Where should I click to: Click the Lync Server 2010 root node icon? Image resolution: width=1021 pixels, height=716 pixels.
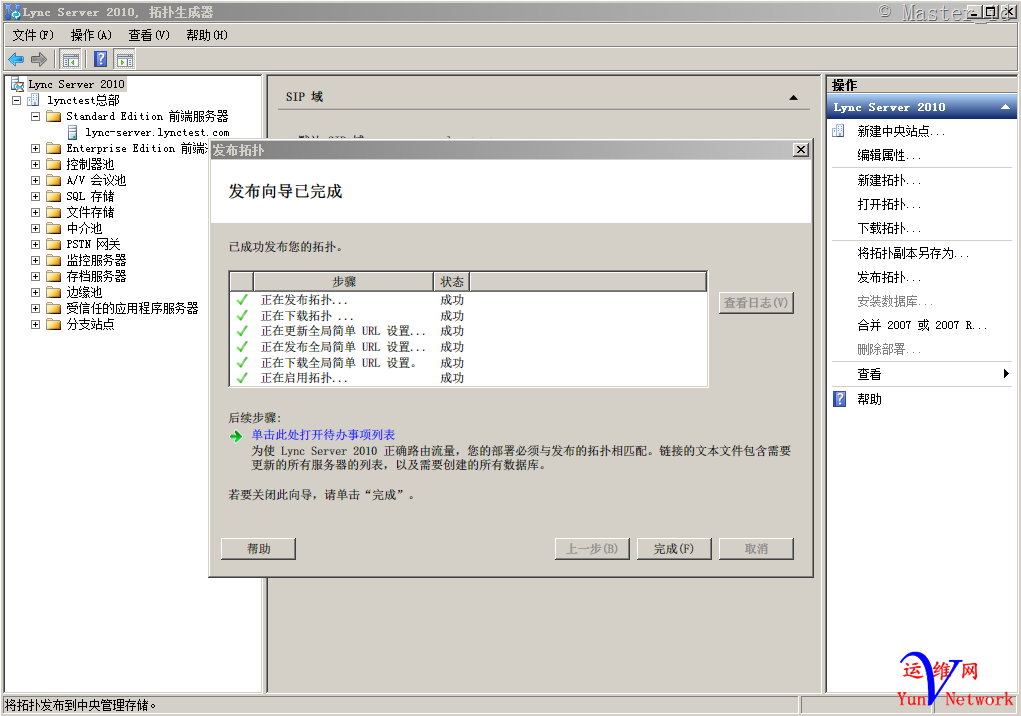point(18,85)
